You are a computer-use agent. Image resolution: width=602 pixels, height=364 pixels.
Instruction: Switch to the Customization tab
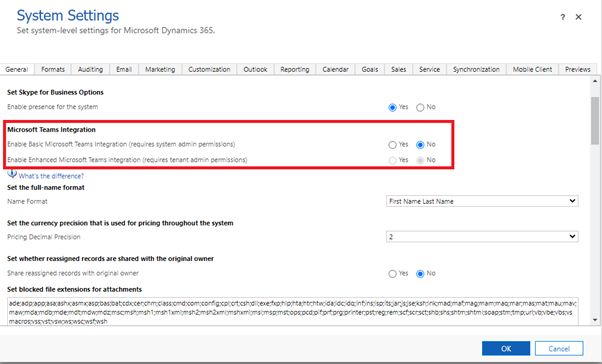pyautogui.click(x=209, y=69)
